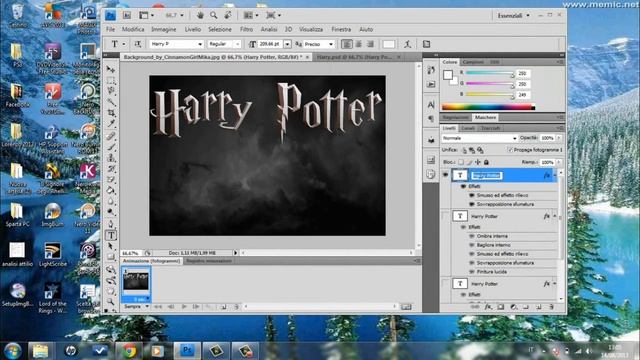Select the Zoom tool in toolbox
640x360 pixels.
(x=111, y=302)
